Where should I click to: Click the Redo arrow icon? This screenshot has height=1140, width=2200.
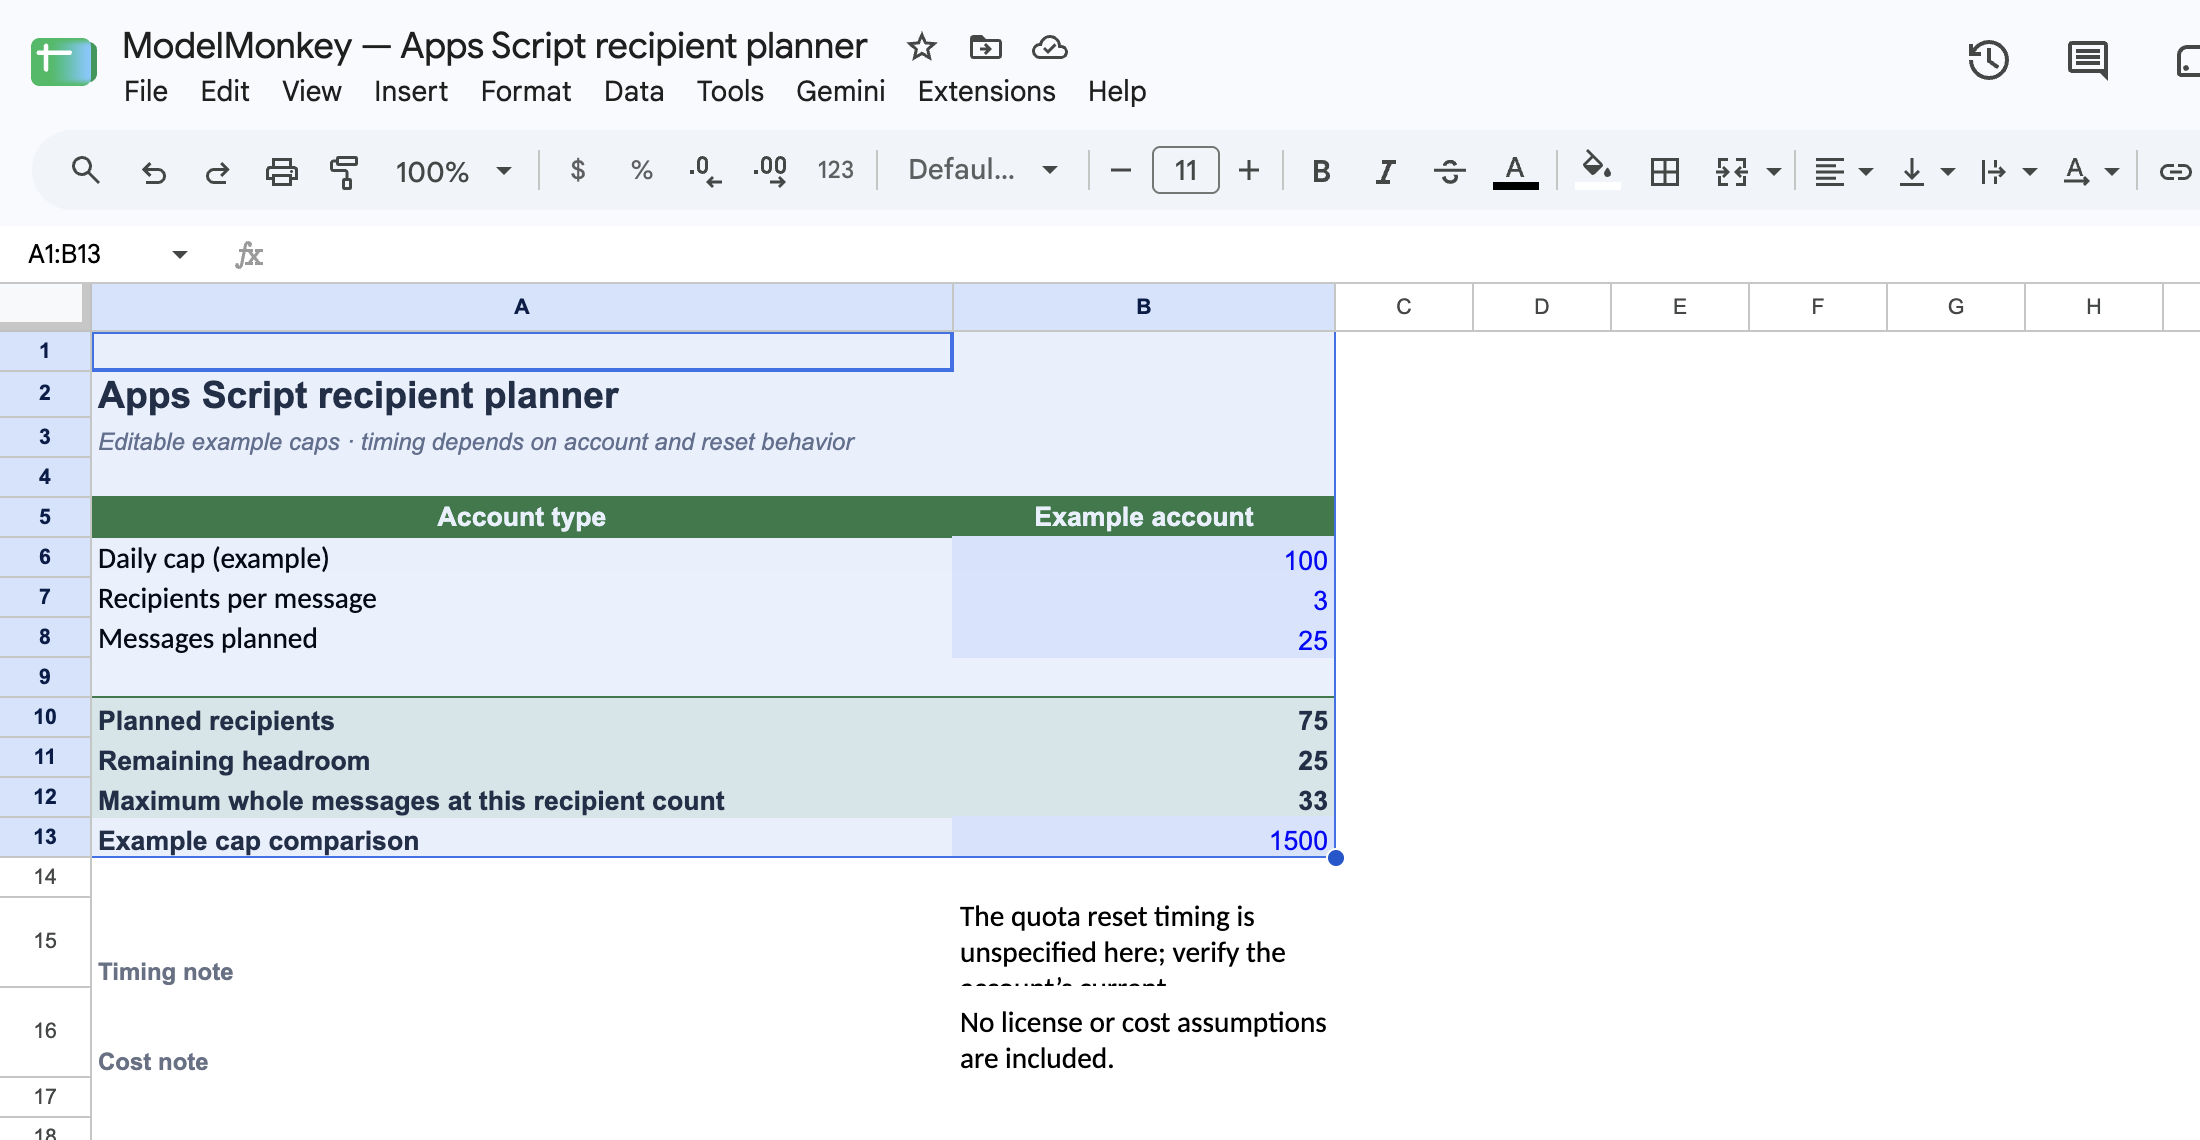(x=217, y=172)
